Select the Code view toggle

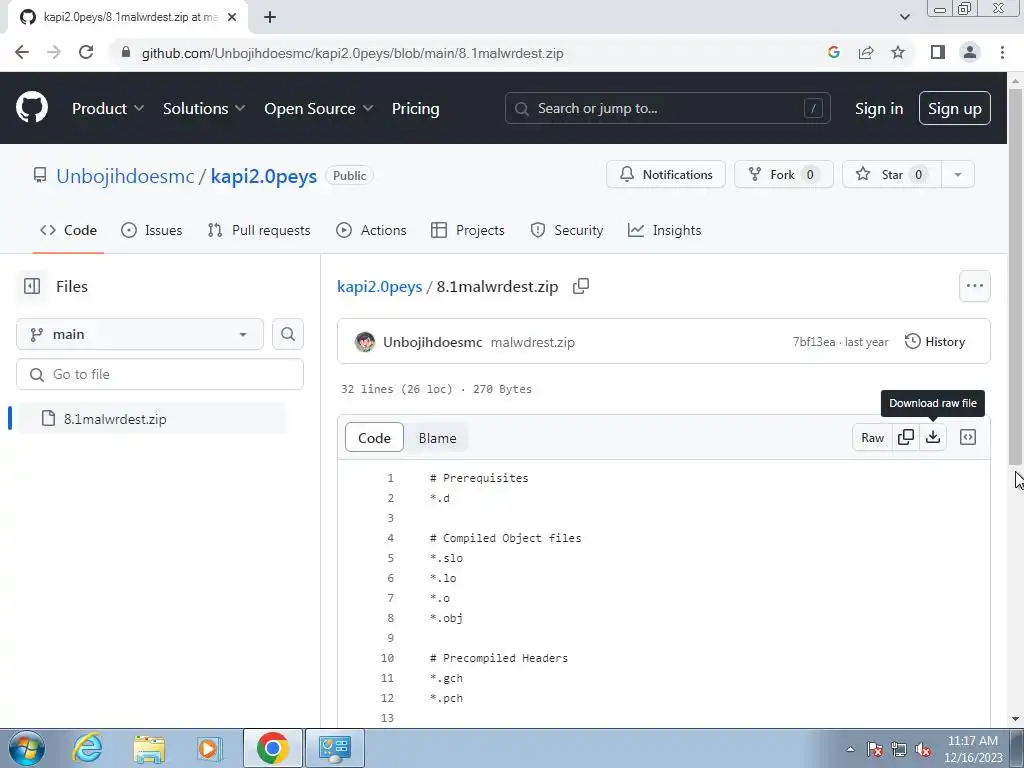click(374, 438)
